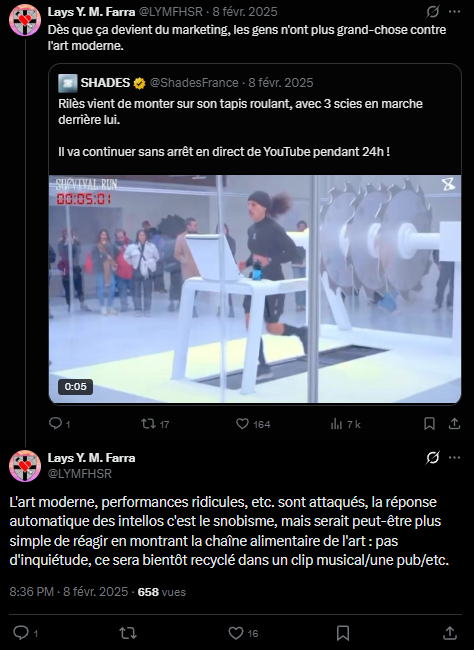Repost the second tweet

128,633
